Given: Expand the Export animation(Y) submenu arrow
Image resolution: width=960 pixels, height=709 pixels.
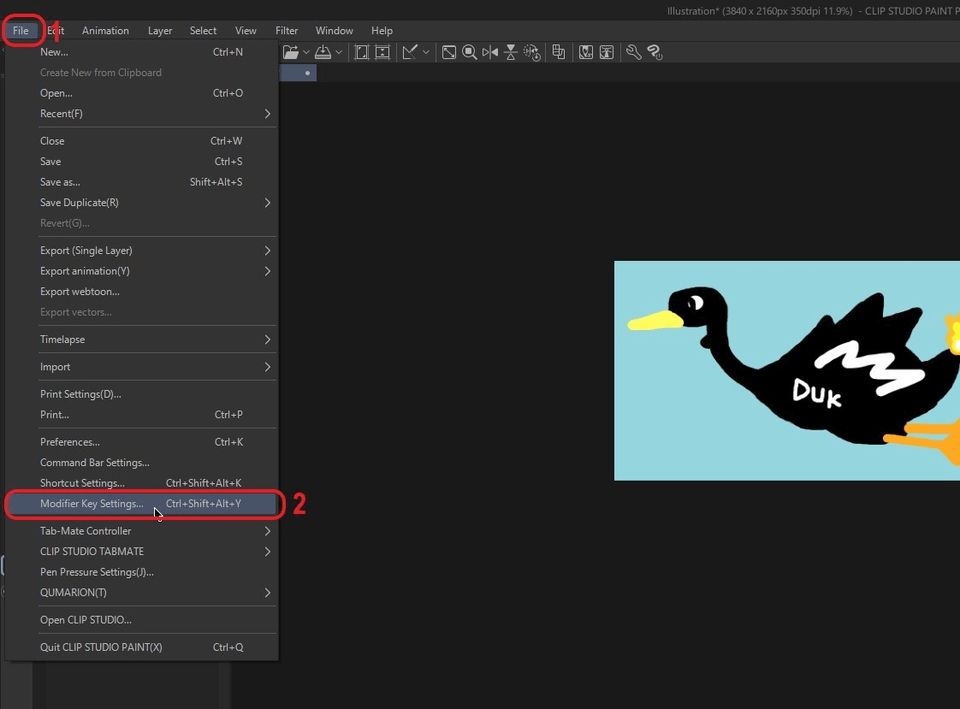Looking at the screenshot, I should click(268, 271).
